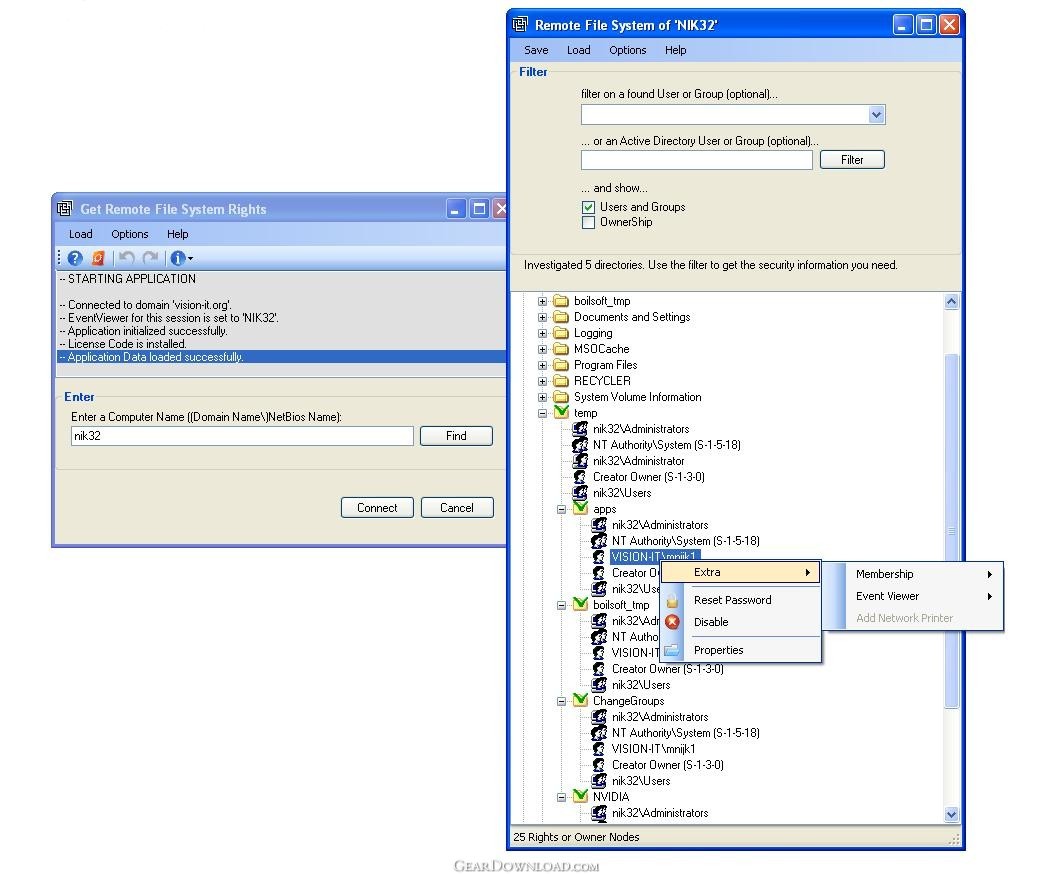Click the red flag toolbar icon
Image resolution: width=1053 pixels, height=874 pixels.
(98, 258)
